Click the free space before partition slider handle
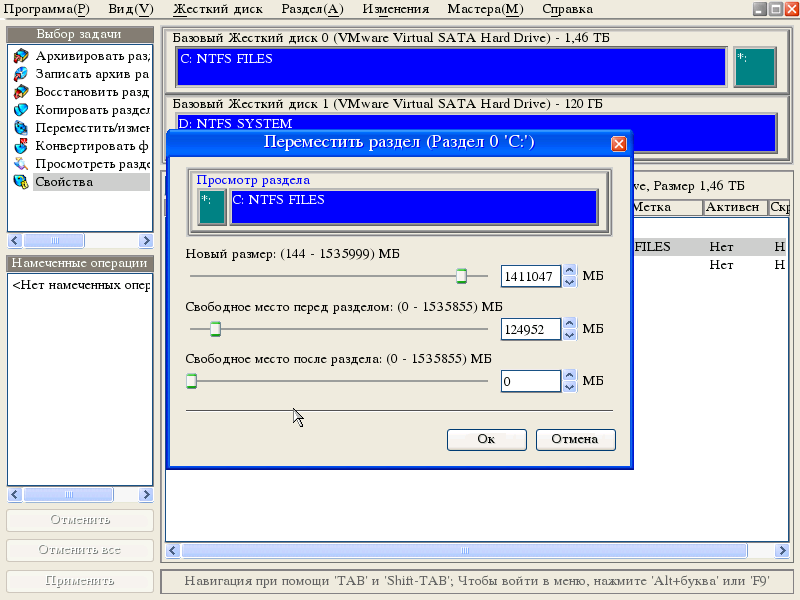The image size is (800, 600). click(214, 328)
